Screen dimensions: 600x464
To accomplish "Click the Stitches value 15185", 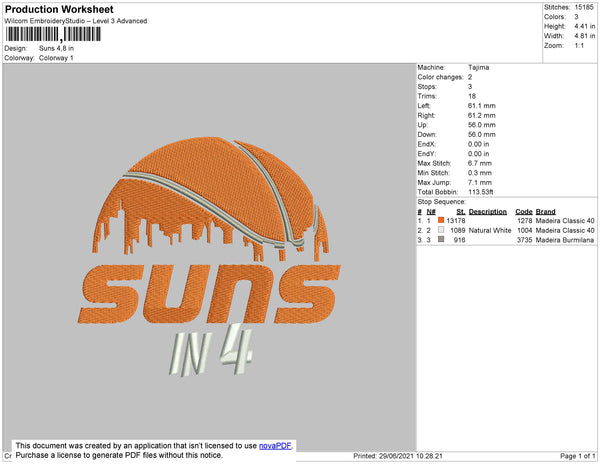I will (584, 7).
